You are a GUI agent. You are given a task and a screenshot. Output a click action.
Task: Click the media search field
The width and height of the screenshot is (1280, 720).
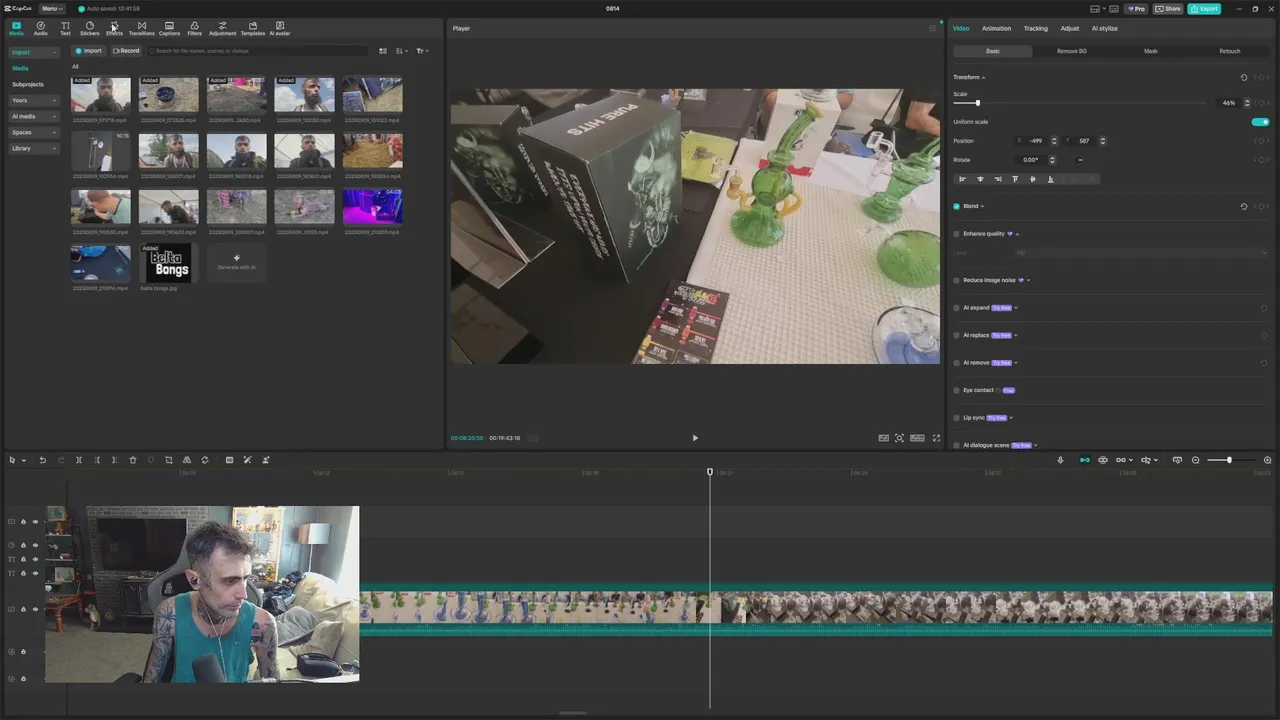260,51
